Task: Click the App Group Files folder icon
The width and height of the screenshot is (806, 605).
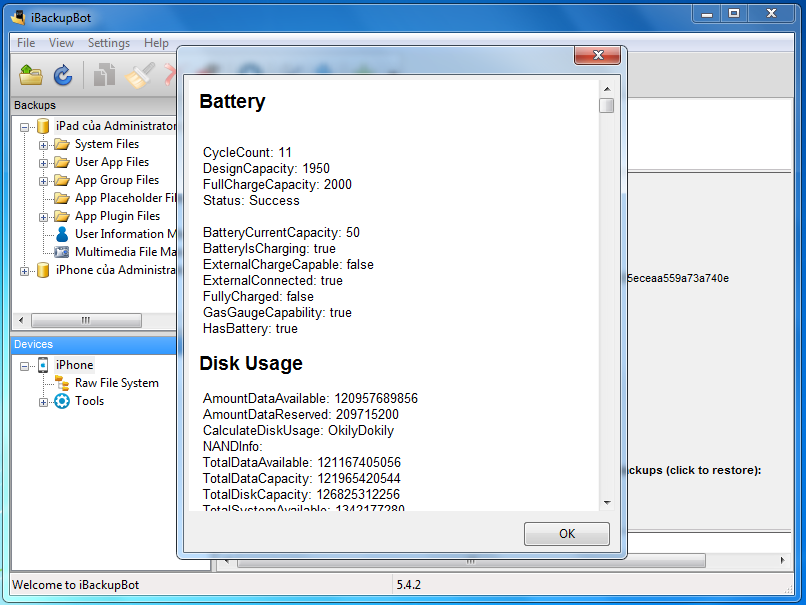Action: point(62,180)
